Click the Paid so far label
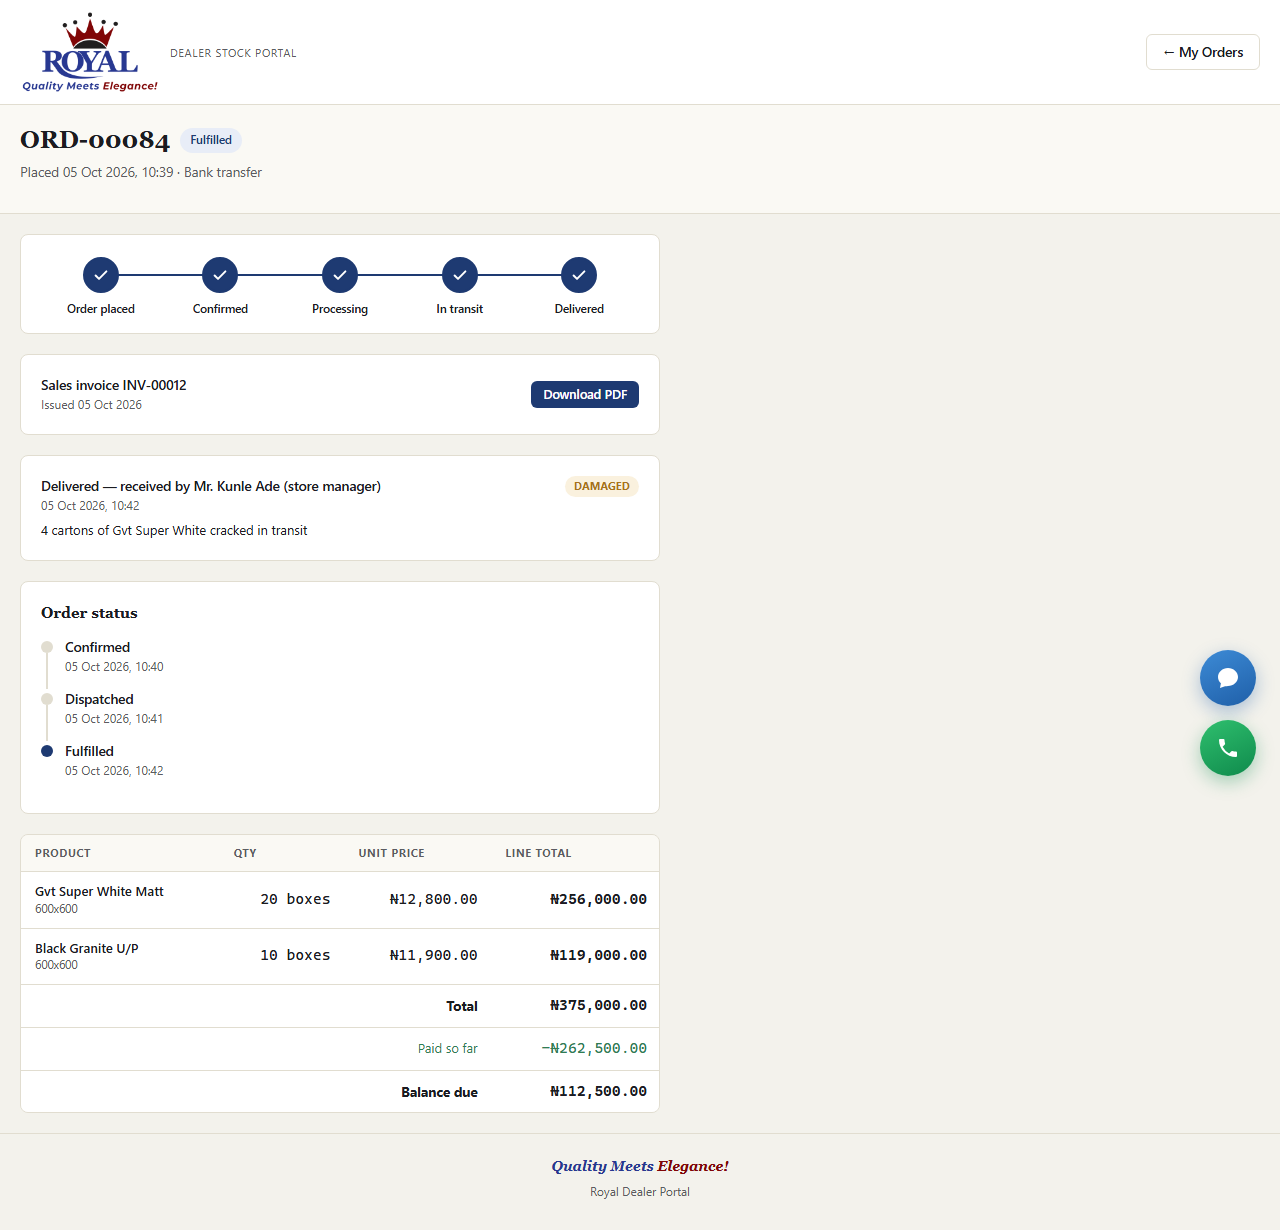Screen dimensions: 1280x1230 tap(447, 1048)
